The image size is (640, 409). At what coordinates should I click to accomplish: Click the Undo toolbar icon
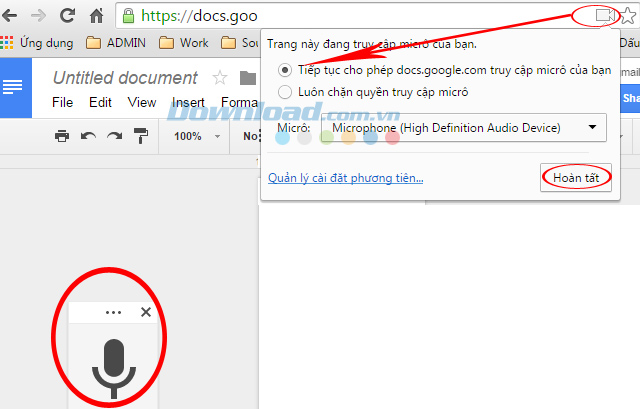(88, 136)
